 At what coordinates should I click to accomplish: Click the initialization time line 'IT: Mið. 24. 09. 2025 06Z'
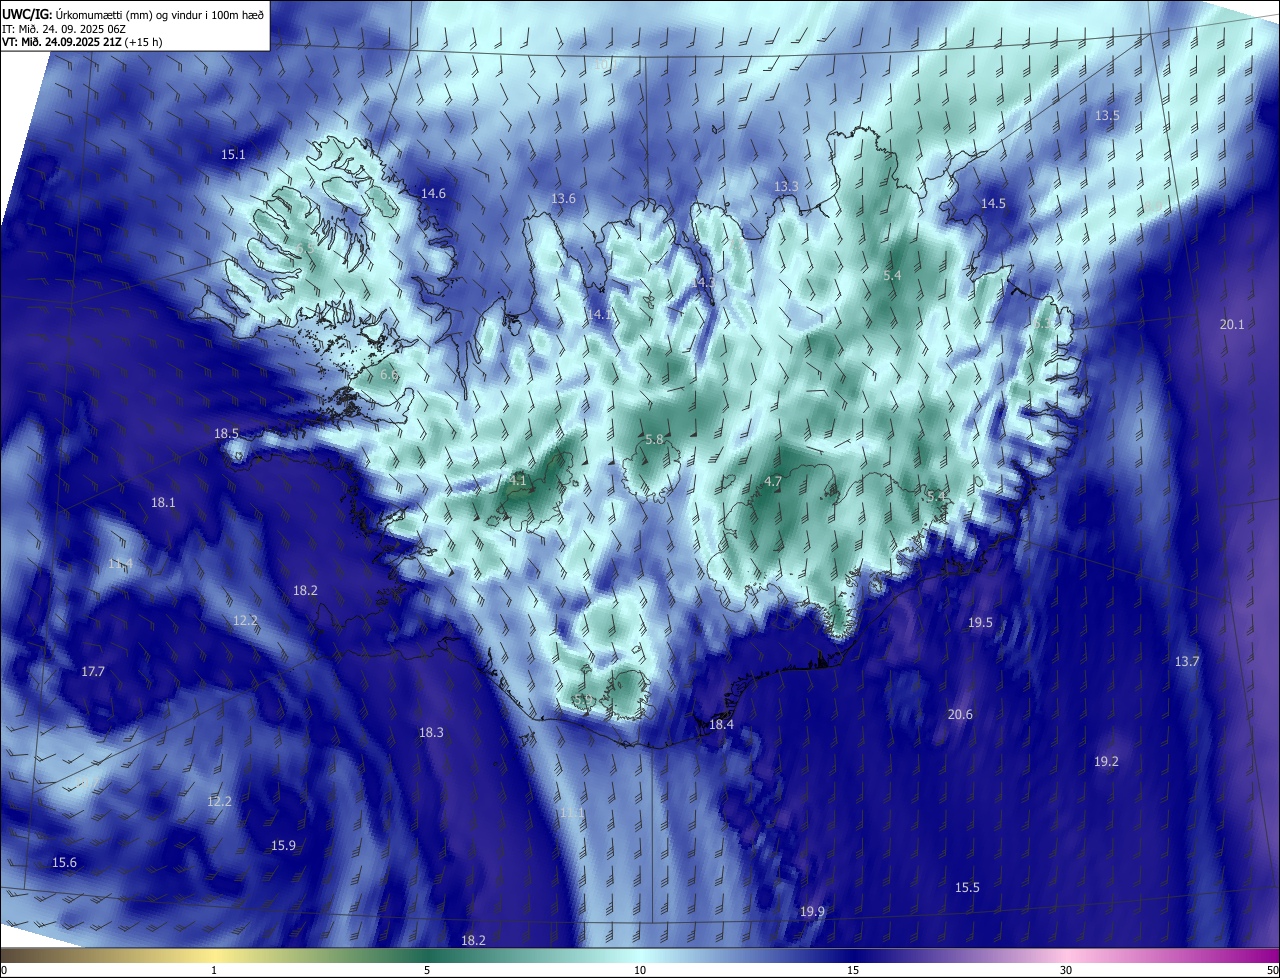66,29
